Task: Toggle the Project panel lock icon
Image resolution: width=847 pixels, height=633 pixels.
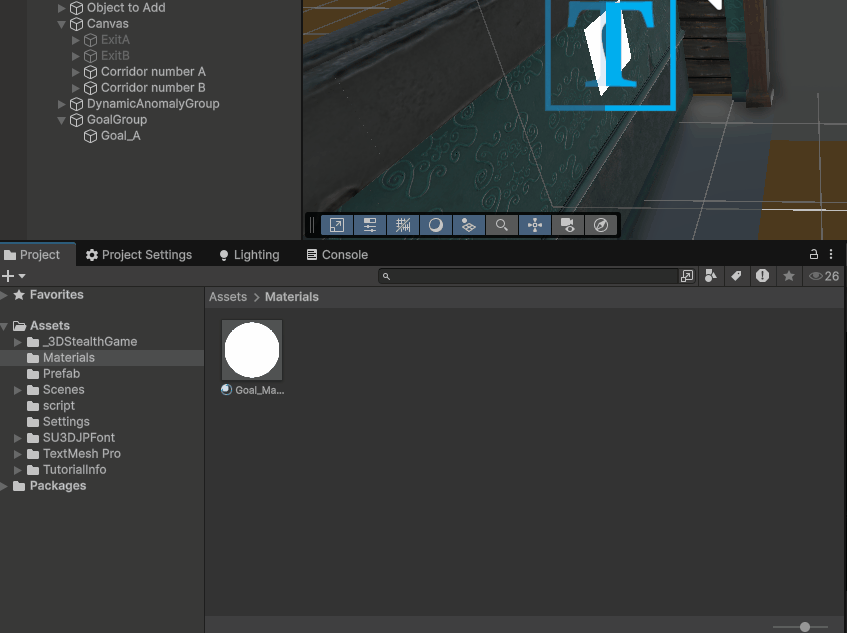Action: (x=814, y=255)
